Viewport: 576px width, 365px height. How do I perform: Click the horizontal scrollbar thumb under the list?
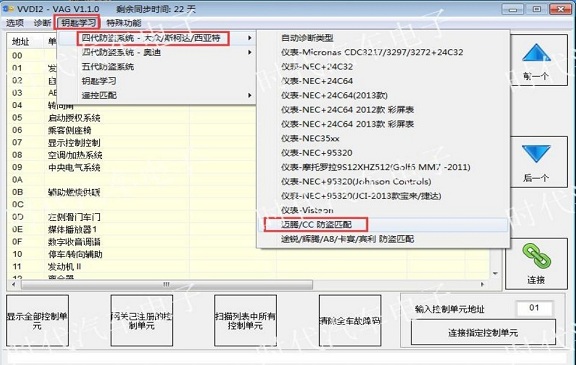[167, 285]
